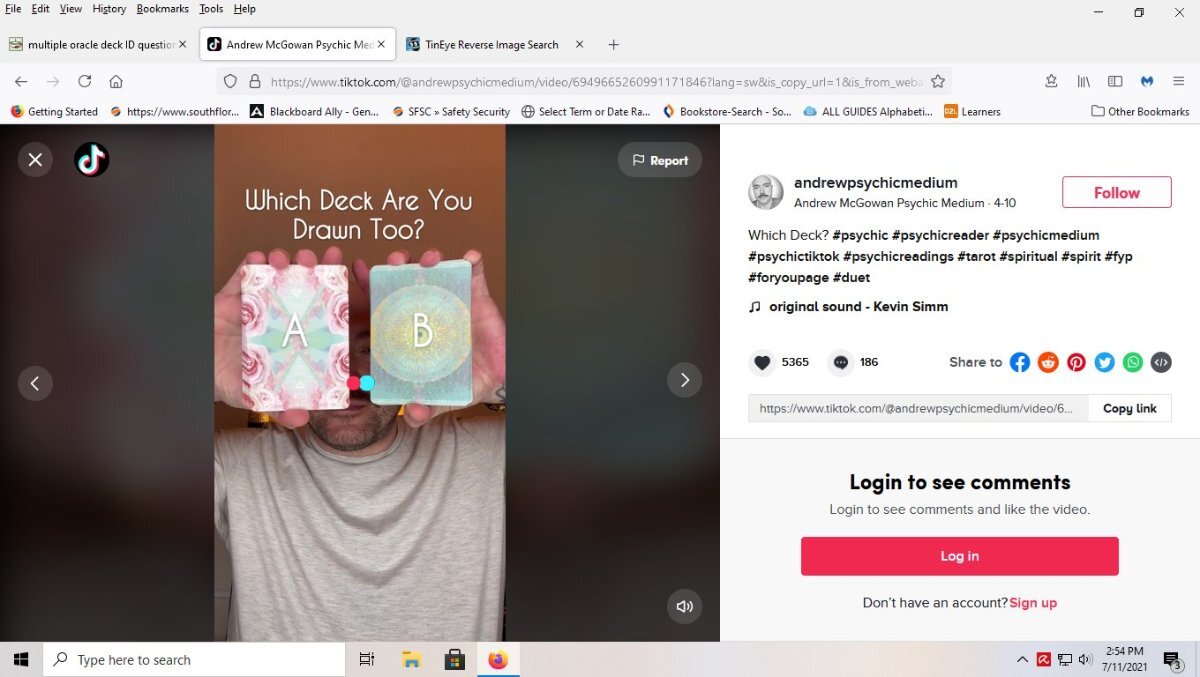Click the video link text field

pos(917,408)
